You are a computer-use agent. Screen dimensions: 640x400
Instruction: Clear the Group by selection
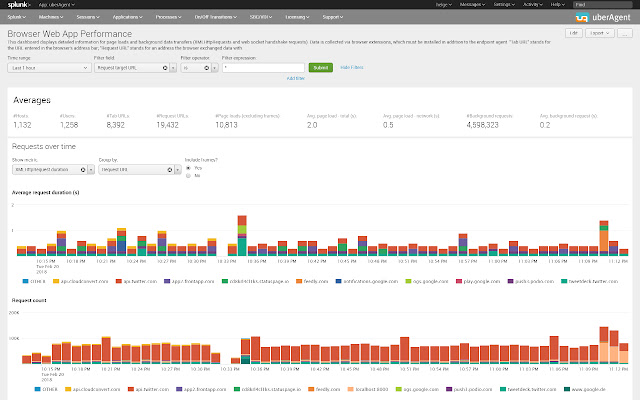(x=170, y=169)
